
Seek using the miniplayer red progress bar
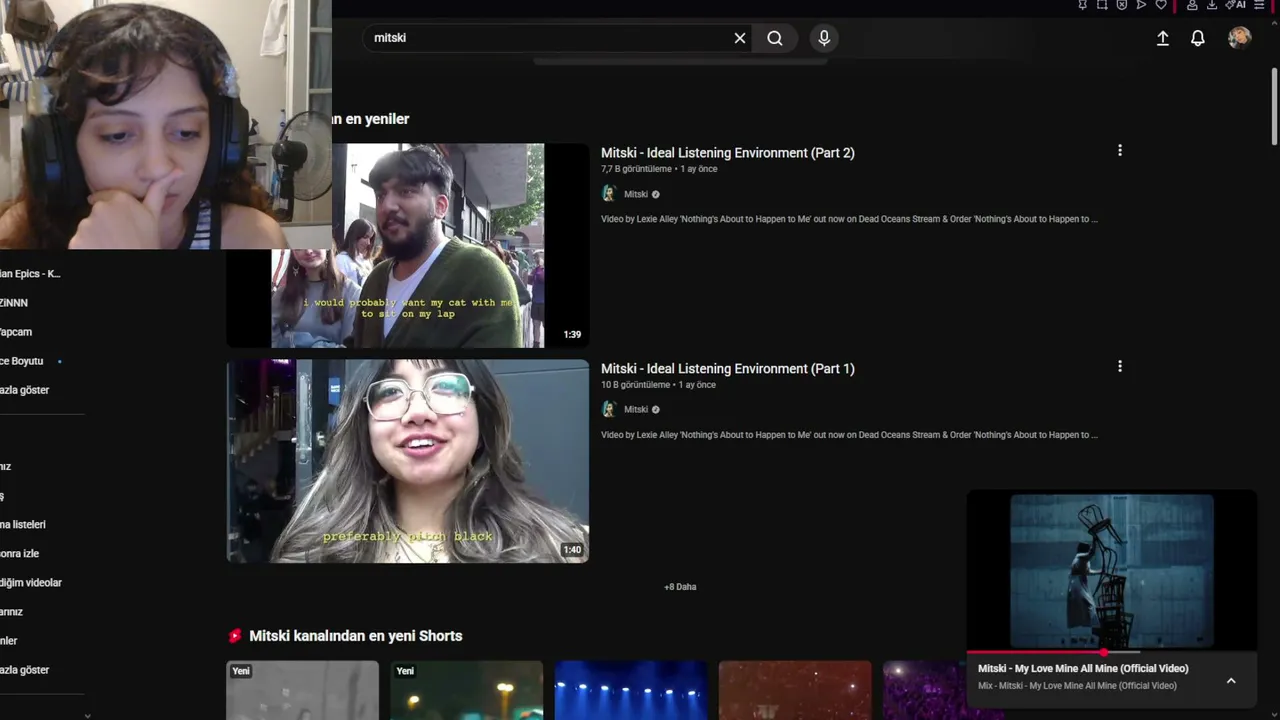pos(1111,652)
